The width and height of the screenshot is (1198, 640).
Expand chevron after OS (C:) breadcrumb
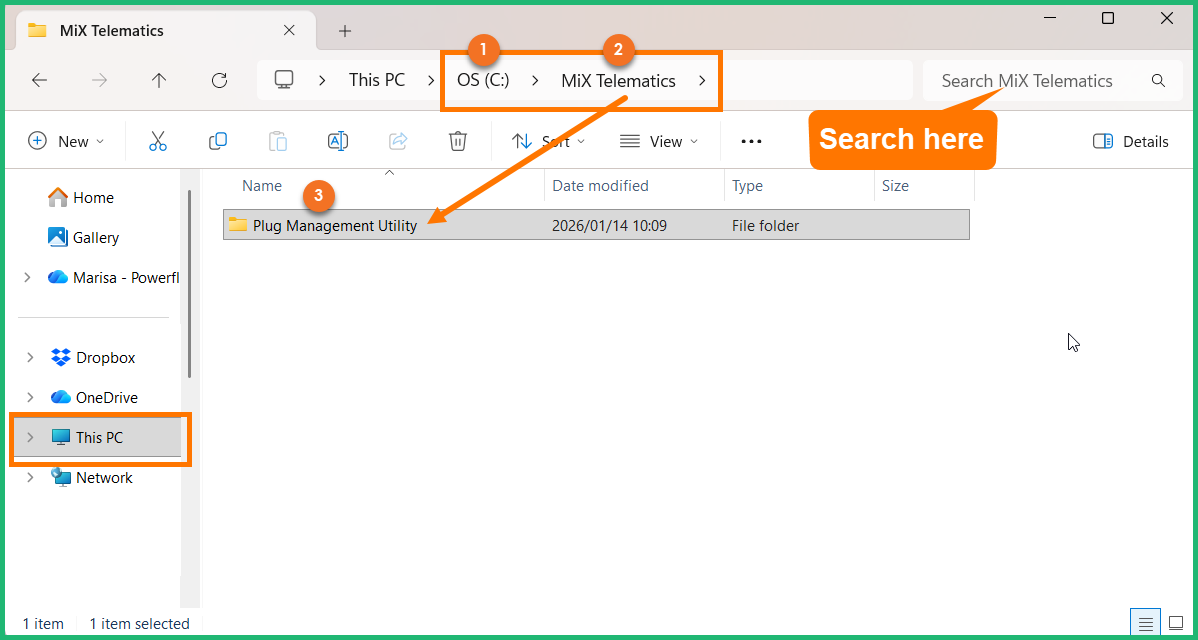coord(536,80)
